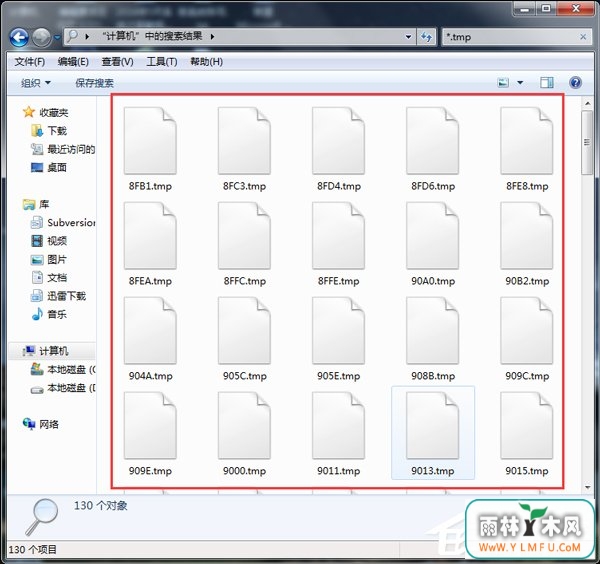Select the 8FFE.tmp file icon

(338, 236)
